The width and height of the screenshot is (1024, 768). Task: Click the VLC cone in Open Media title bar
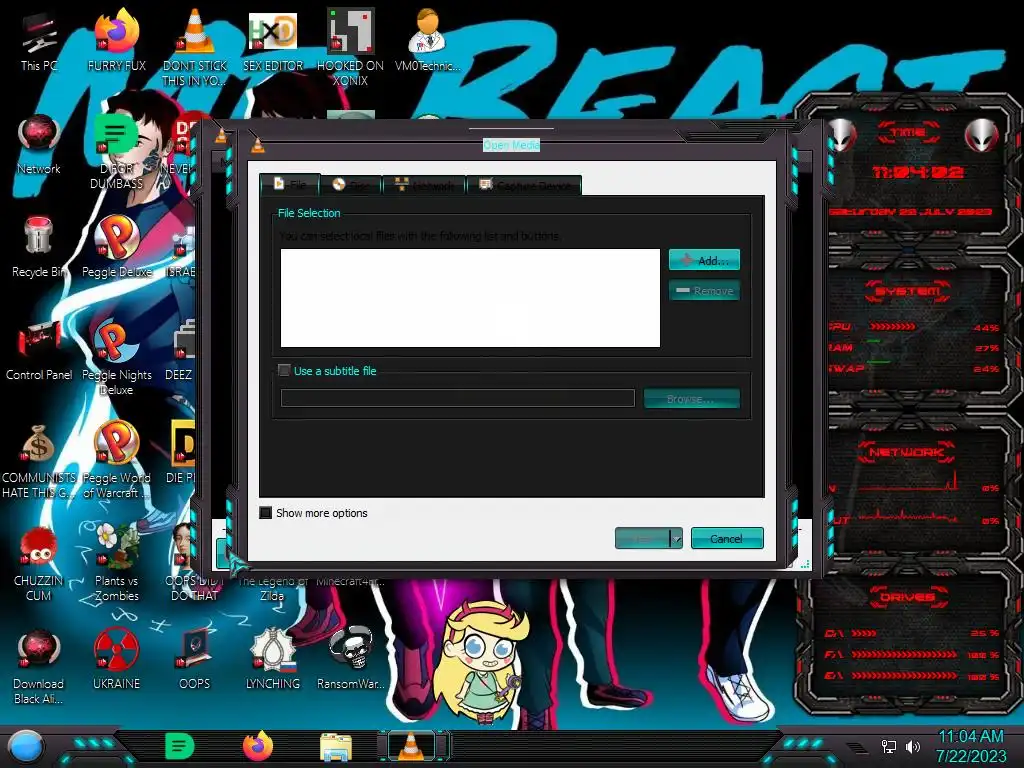point(258,146)
